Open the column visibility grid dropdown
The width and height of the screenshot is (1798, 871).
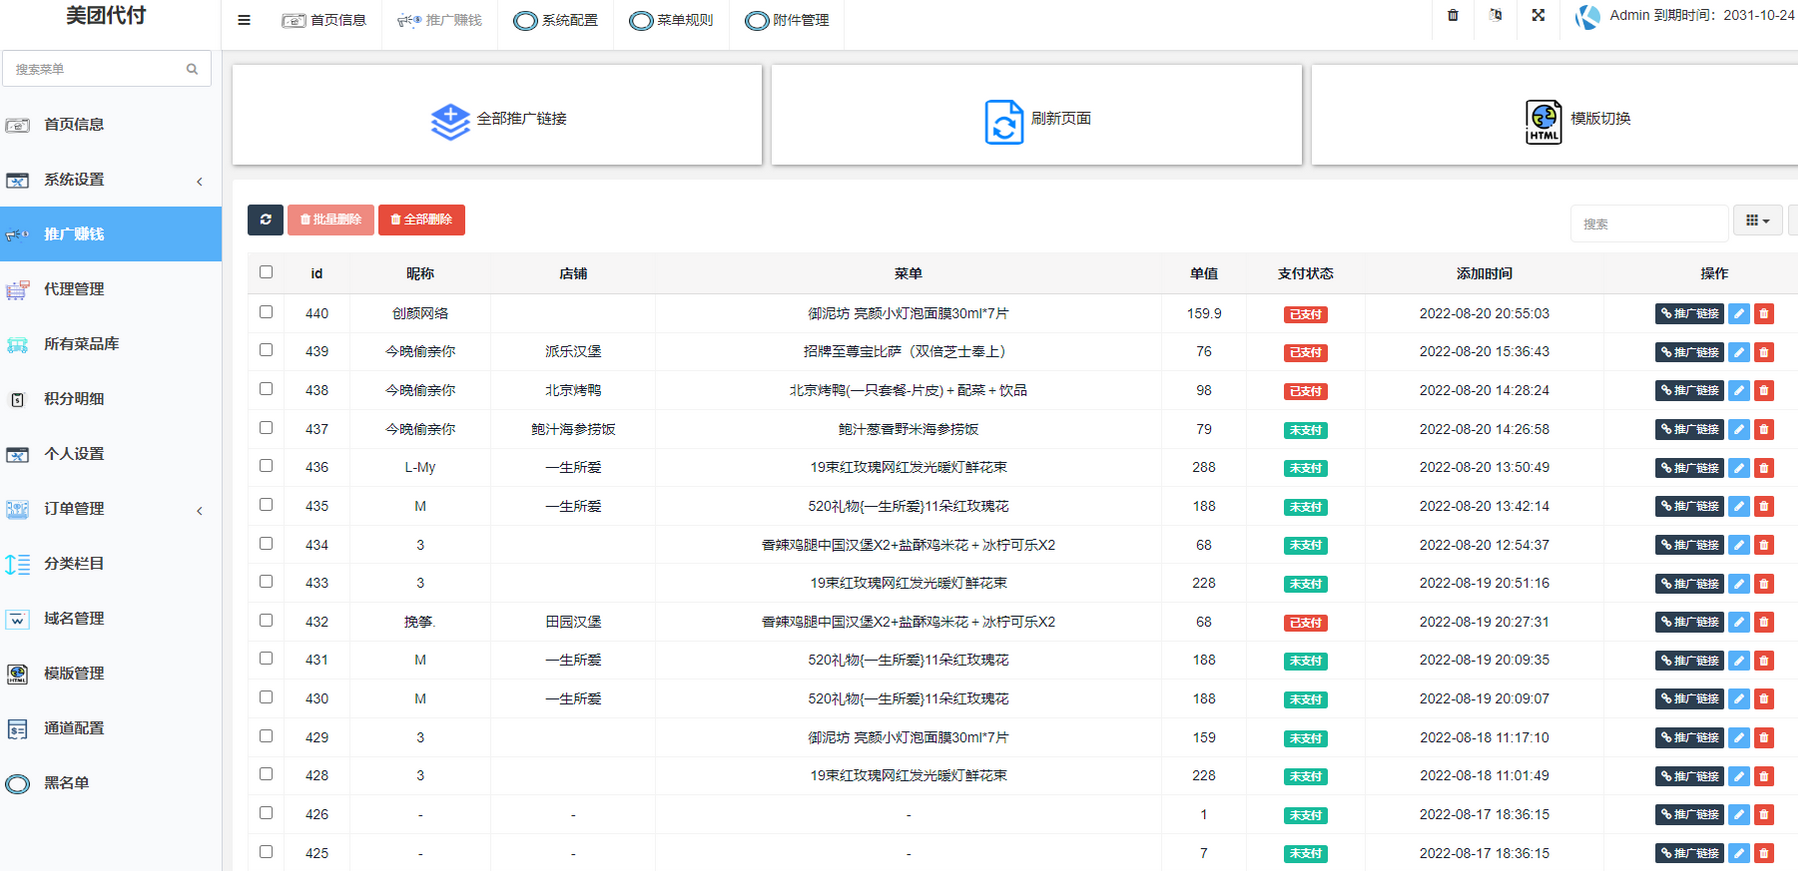coord(1757,221)
